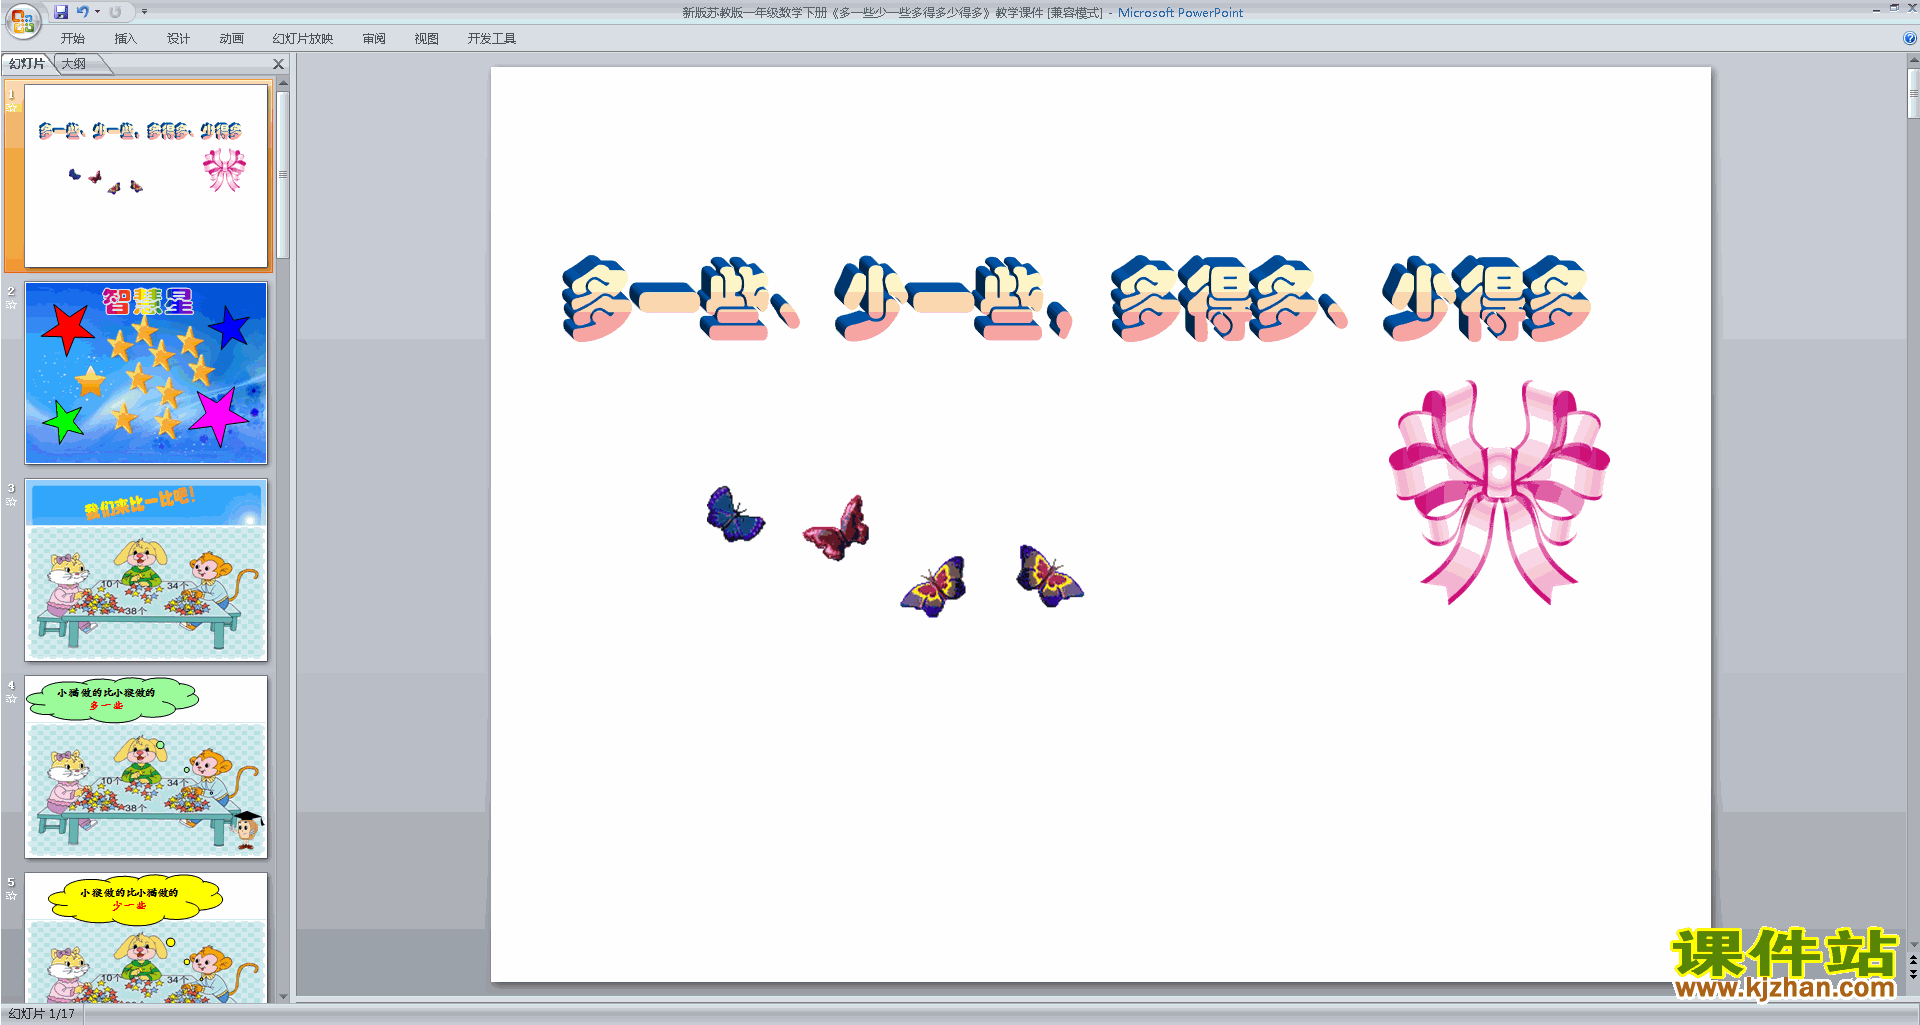Open Customize Quick Access Toolbar dropdown

(144, 12)
